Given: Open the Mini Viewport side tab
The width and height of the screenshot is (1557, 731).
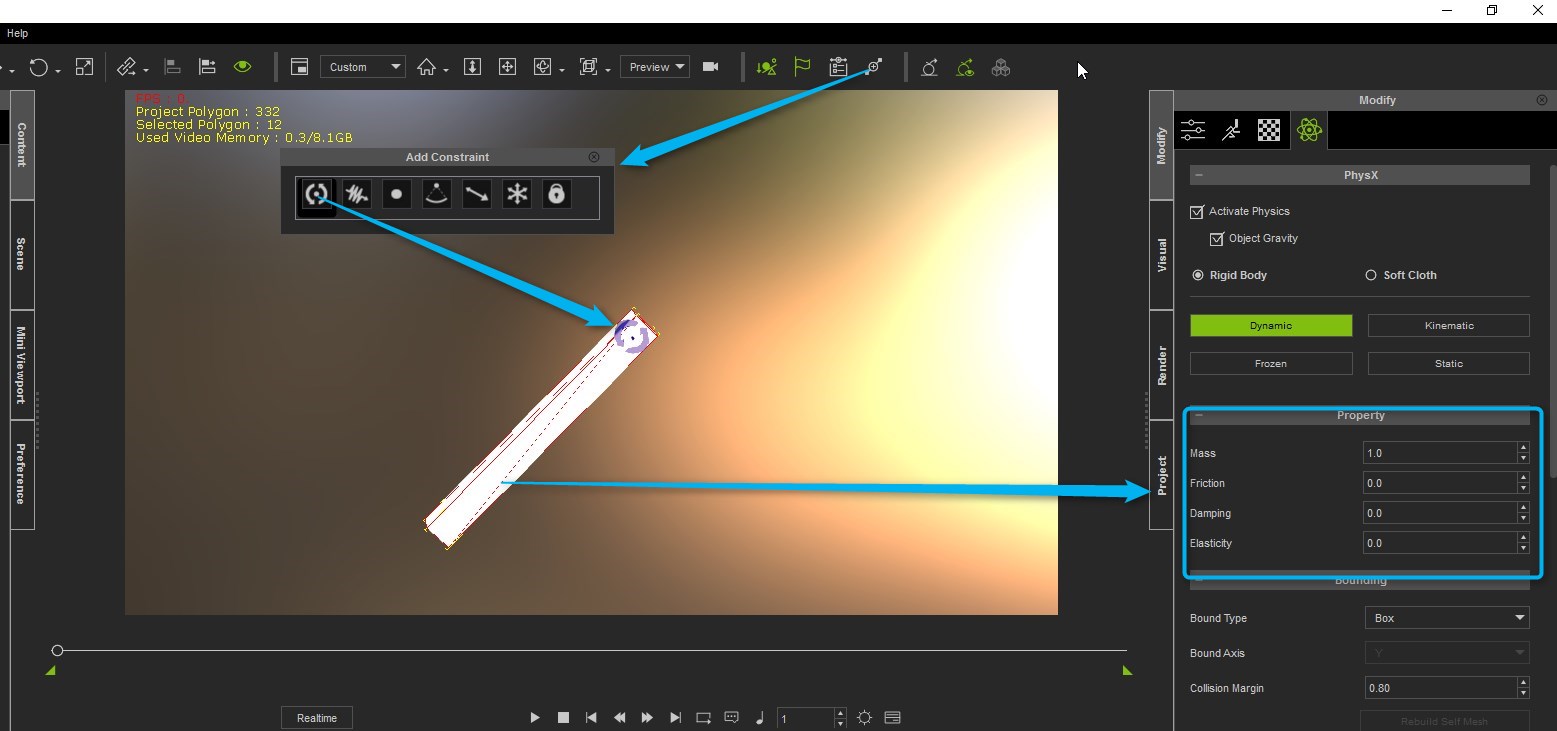Looking at the screenshot, I should (x=22, y=365).
